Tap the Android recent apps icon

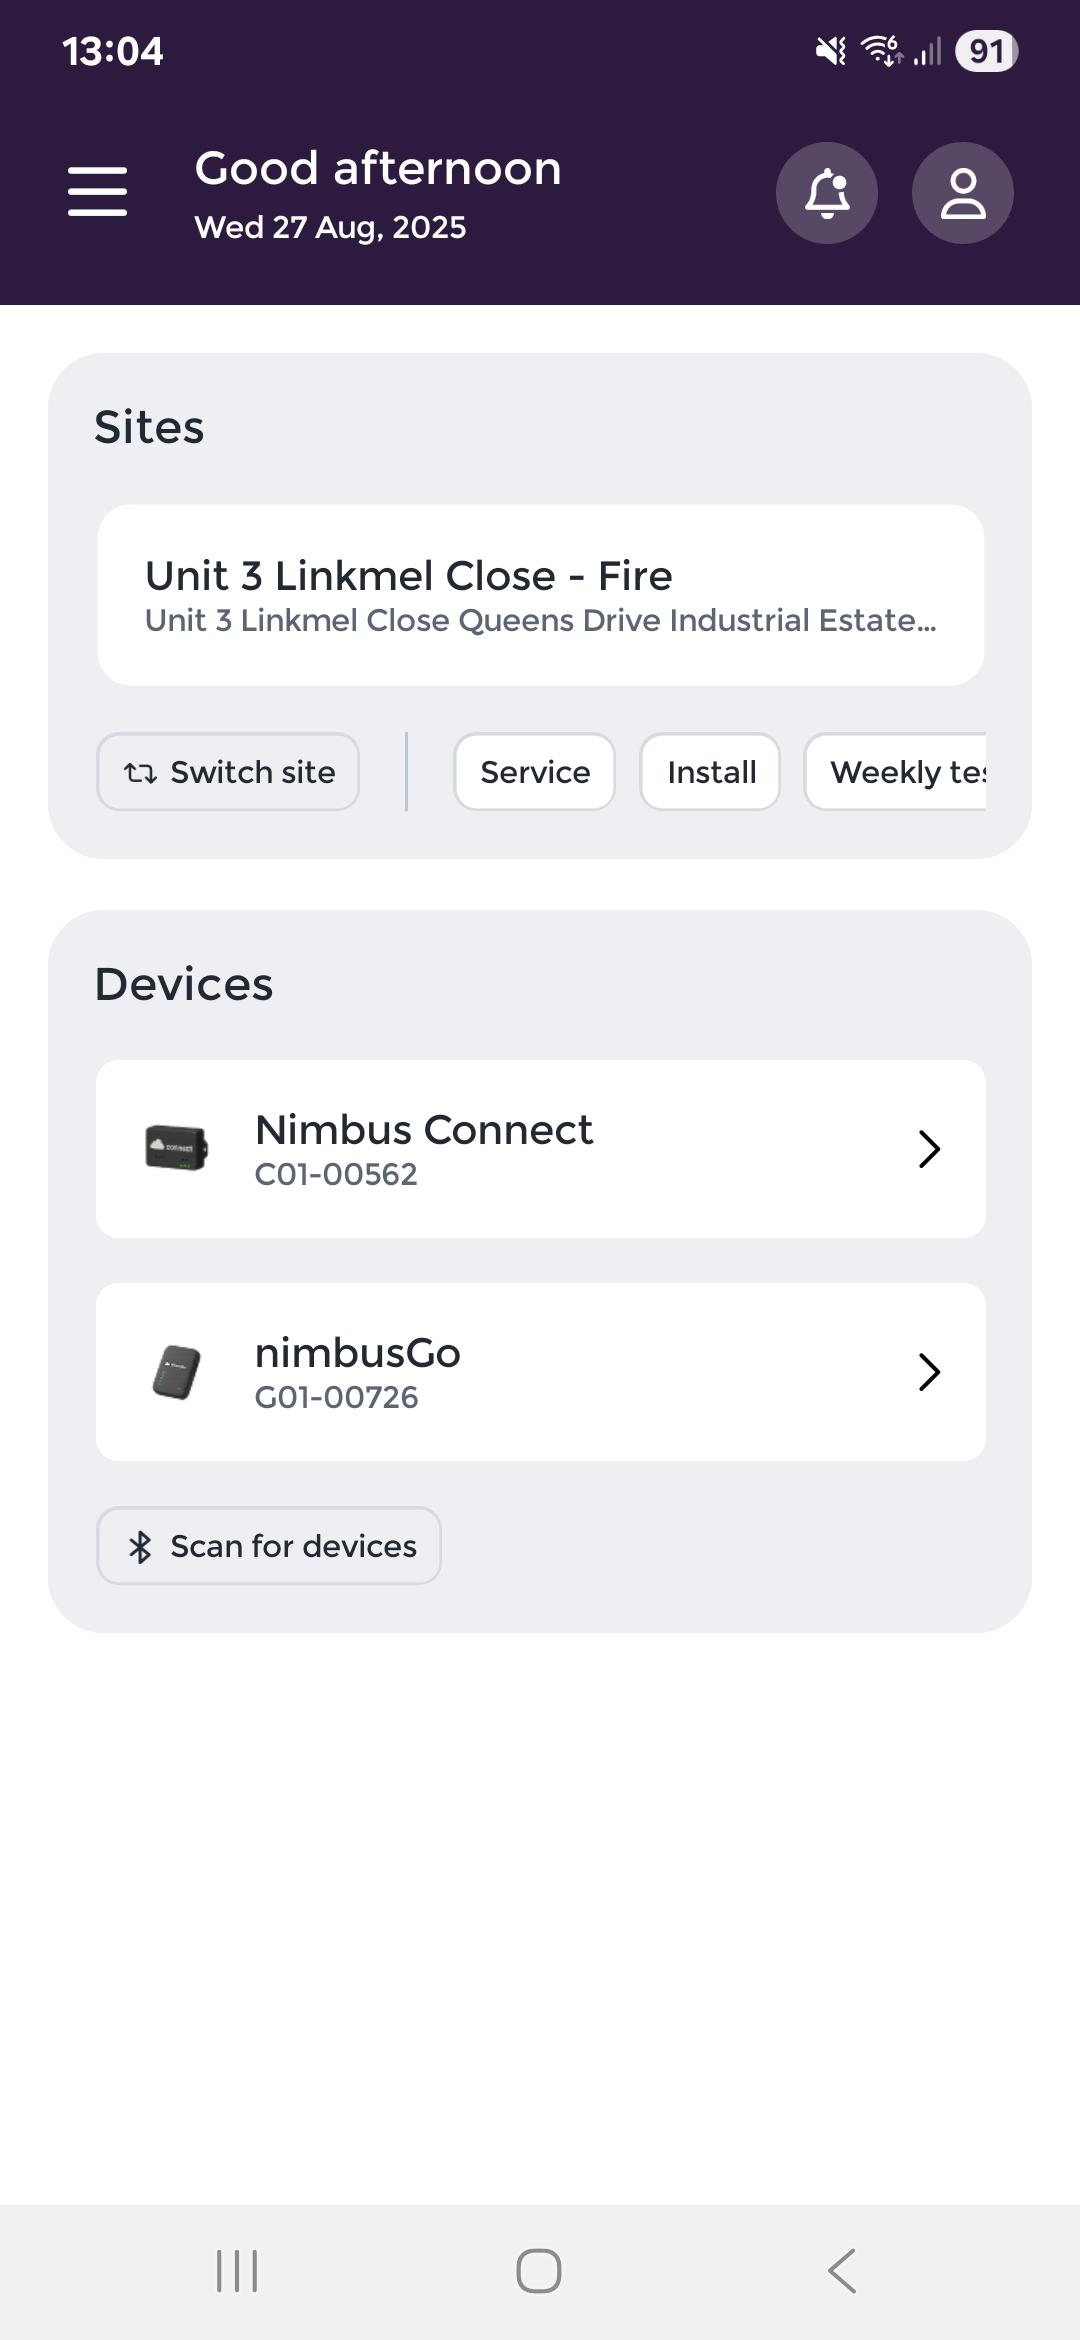pos(237,2270)
